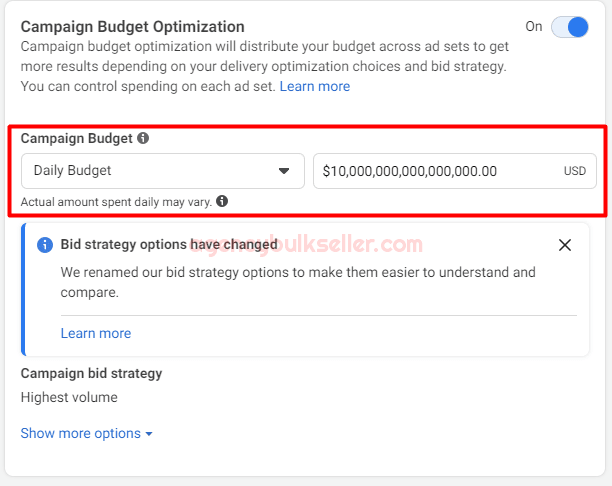Image resolution: width=612 pixels, height=486 pixels.
Task: Expand Show more options
Action: coord(81,433)
